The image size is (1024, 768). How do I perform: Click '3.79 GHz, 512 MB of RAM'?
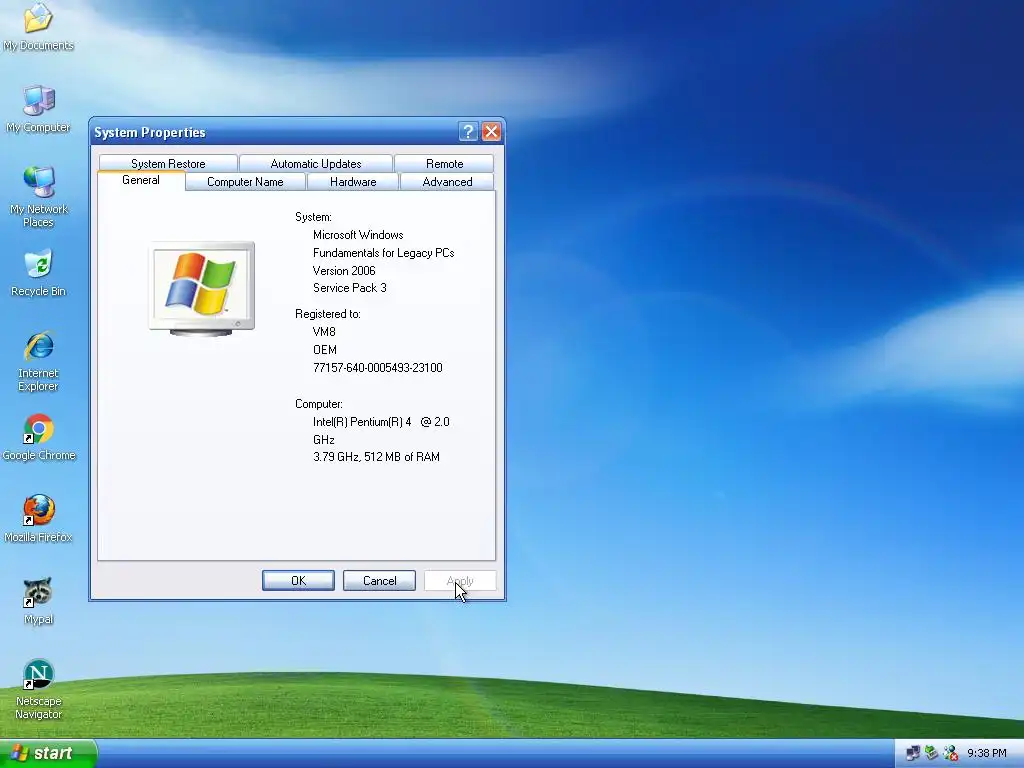376,456
